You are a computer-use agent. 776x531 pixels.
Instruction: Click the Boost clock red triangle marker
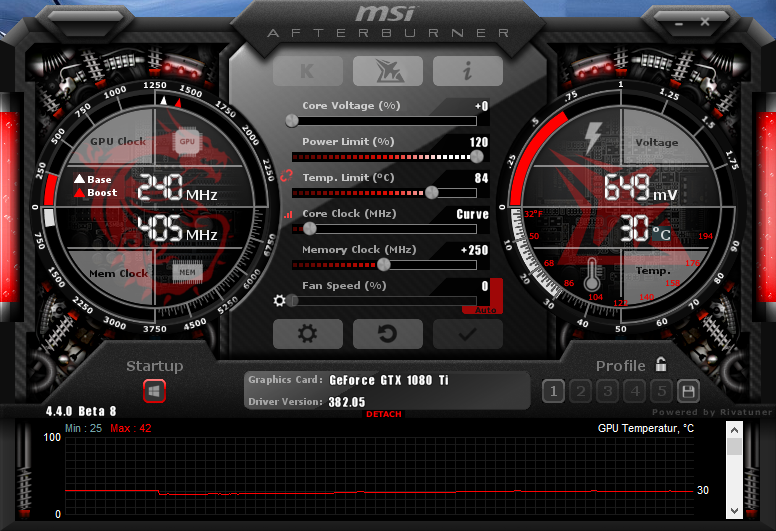tap(178, 102)
